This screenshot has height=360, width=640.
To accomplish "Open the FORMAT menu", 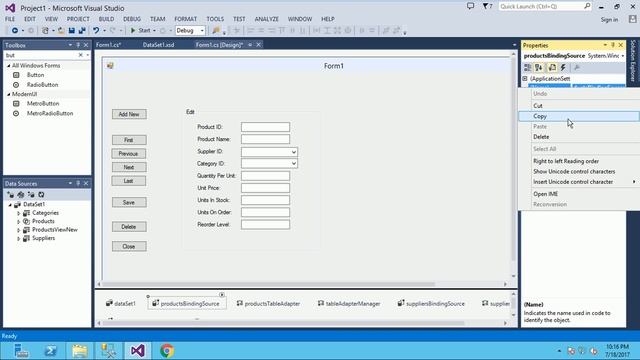I will pyautogui.click(x=185, y=19).
